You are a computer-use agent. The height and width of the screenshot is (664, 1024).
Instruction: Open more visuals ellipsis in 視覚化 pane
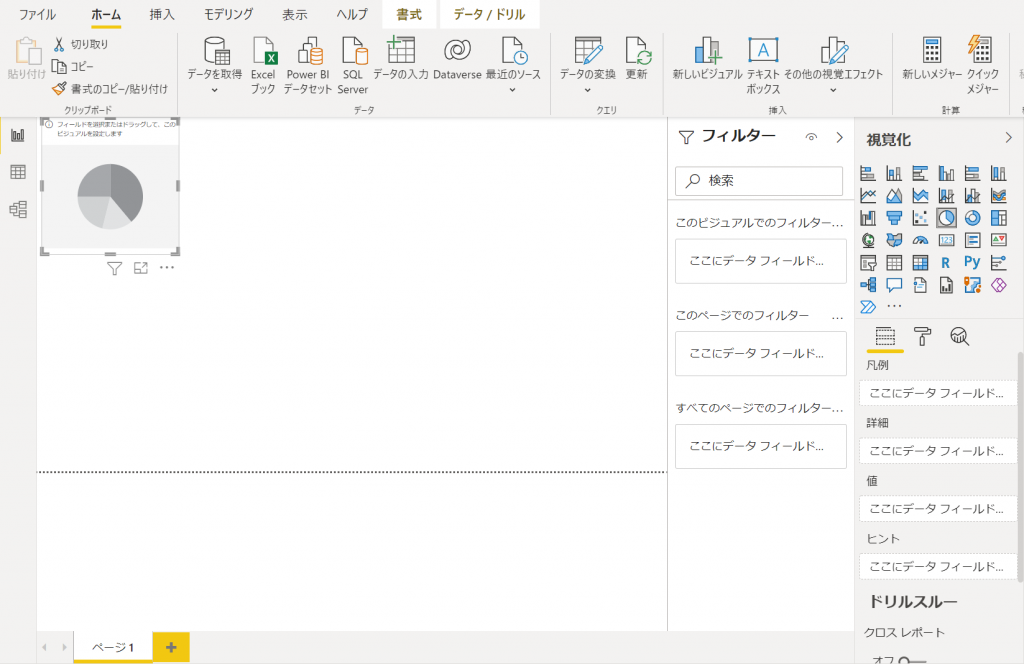(x=894, y=306)
